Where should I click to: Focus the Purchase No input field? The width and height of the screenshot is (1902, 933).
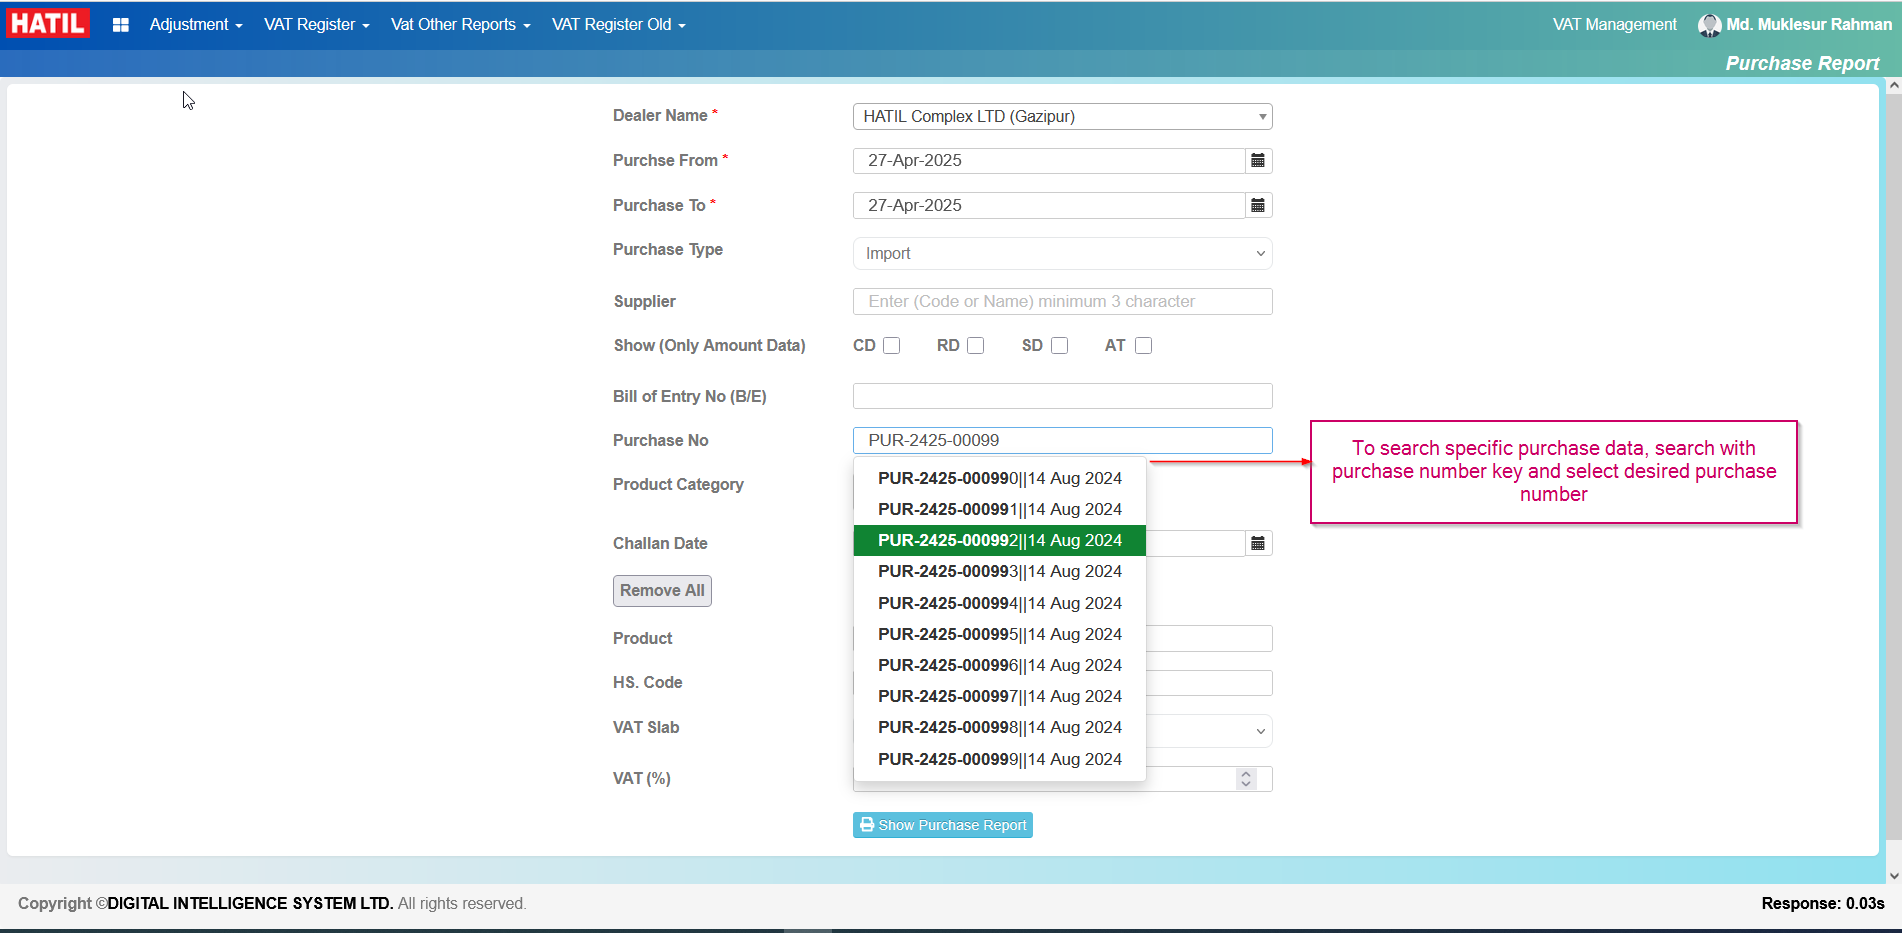[1062, 441]
